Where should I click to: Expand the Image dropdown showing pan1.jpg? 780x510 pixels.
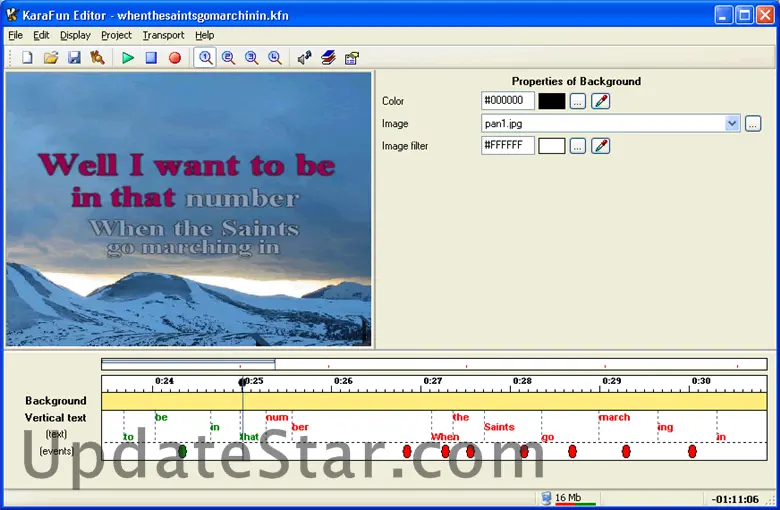pyautogui.click(x=732, y=124)
